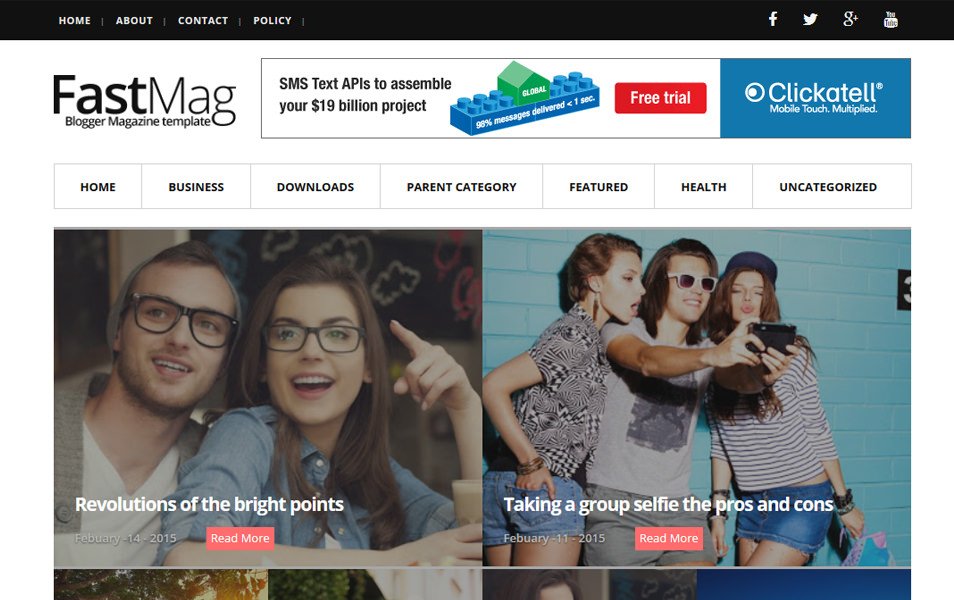
Task: Open the Policy page link
Action: 272,21
